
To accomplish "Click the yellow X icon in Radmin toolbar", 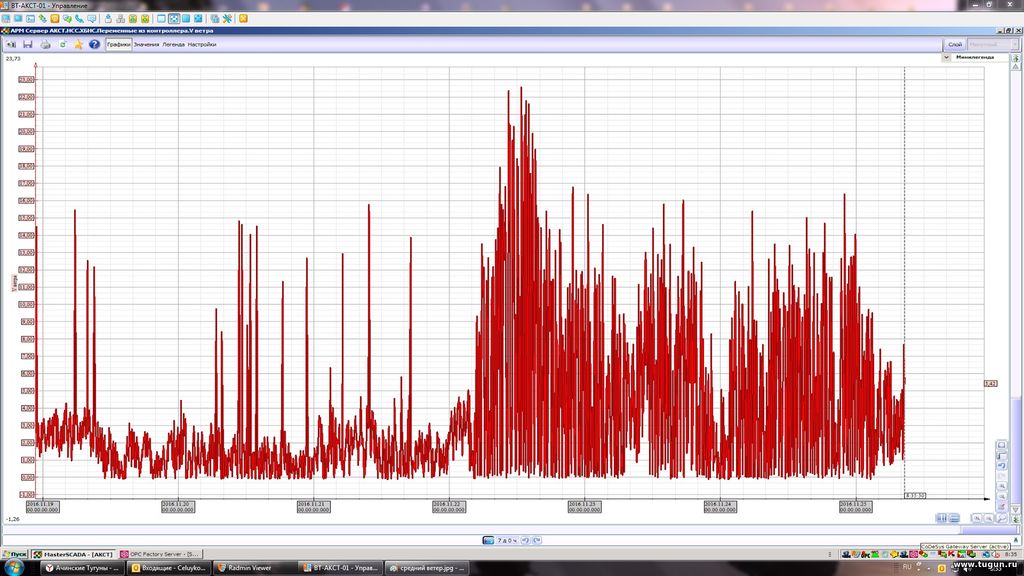I will tap(244, 18).
